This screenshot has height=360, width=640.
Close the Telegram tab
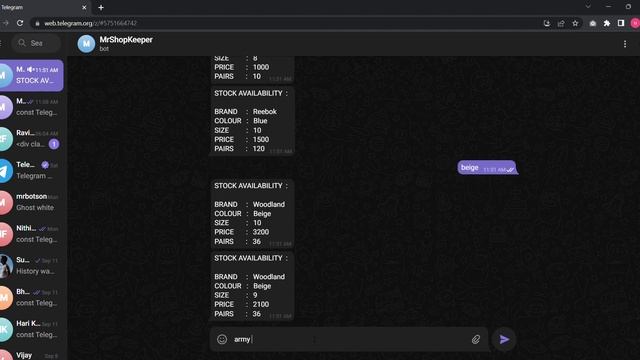click(84, 7)
